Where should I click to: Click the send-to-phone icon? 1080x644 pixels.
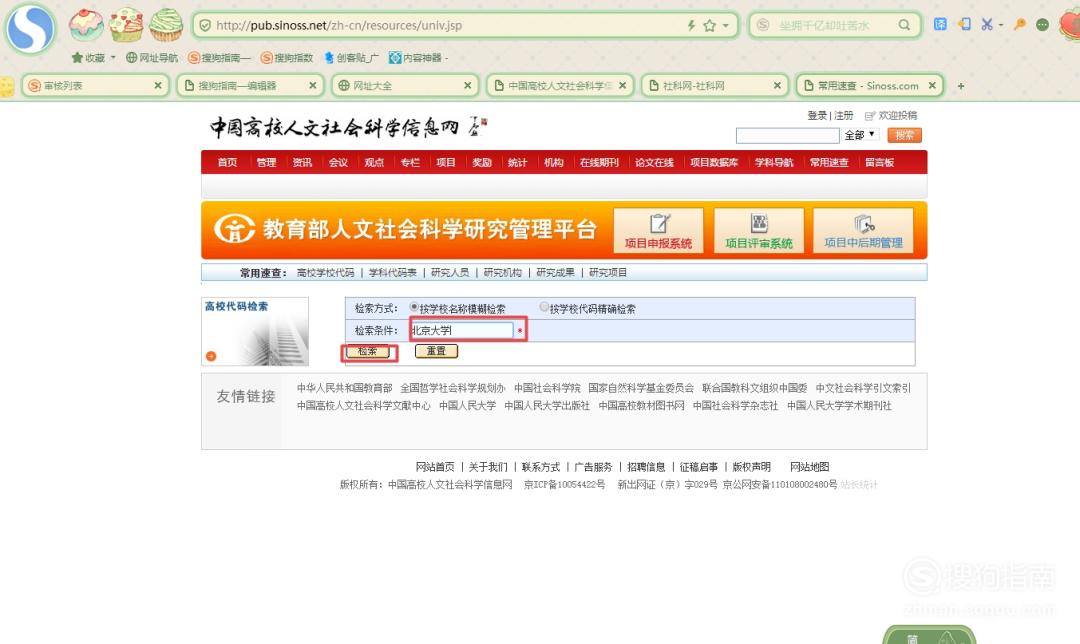[964, 24]
